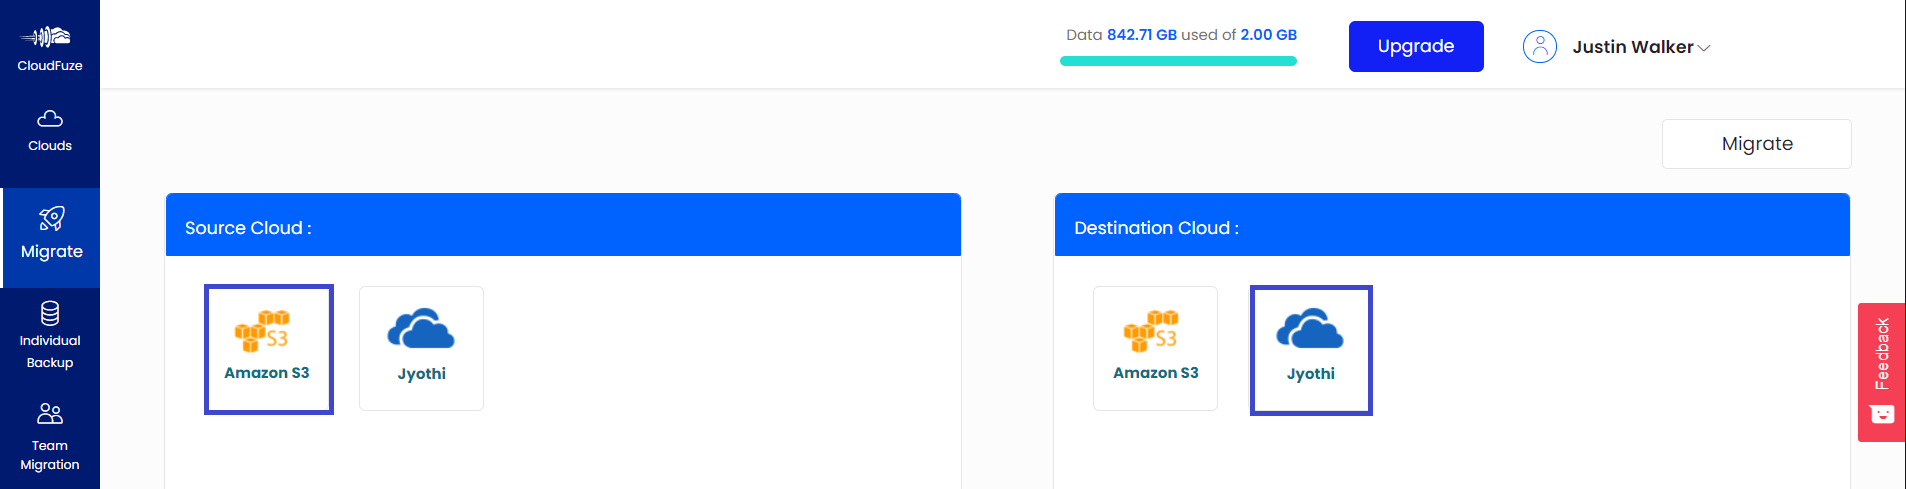Click the 842.71 GB data used text
1906x489 pixels.
1141,35
